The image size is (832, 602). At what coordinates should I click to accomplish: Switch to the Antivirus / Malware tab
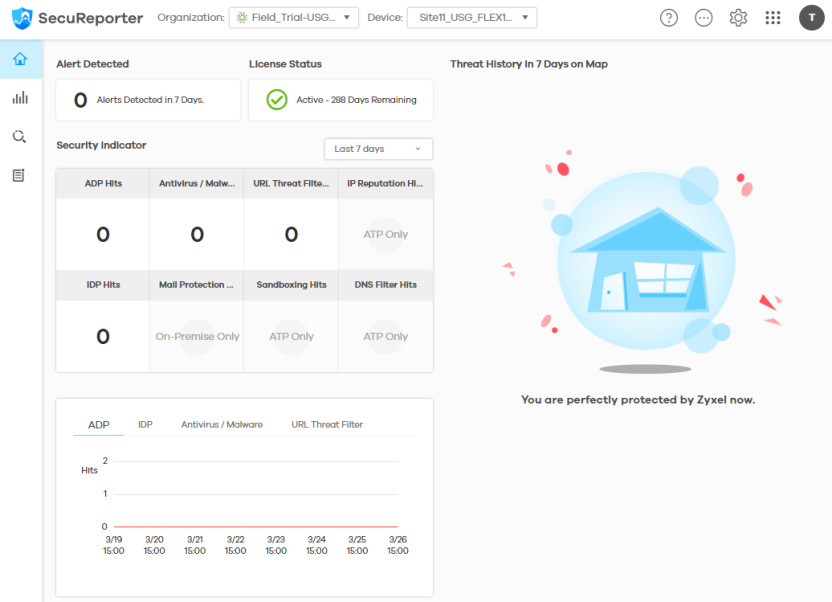(x=221, y=425)
